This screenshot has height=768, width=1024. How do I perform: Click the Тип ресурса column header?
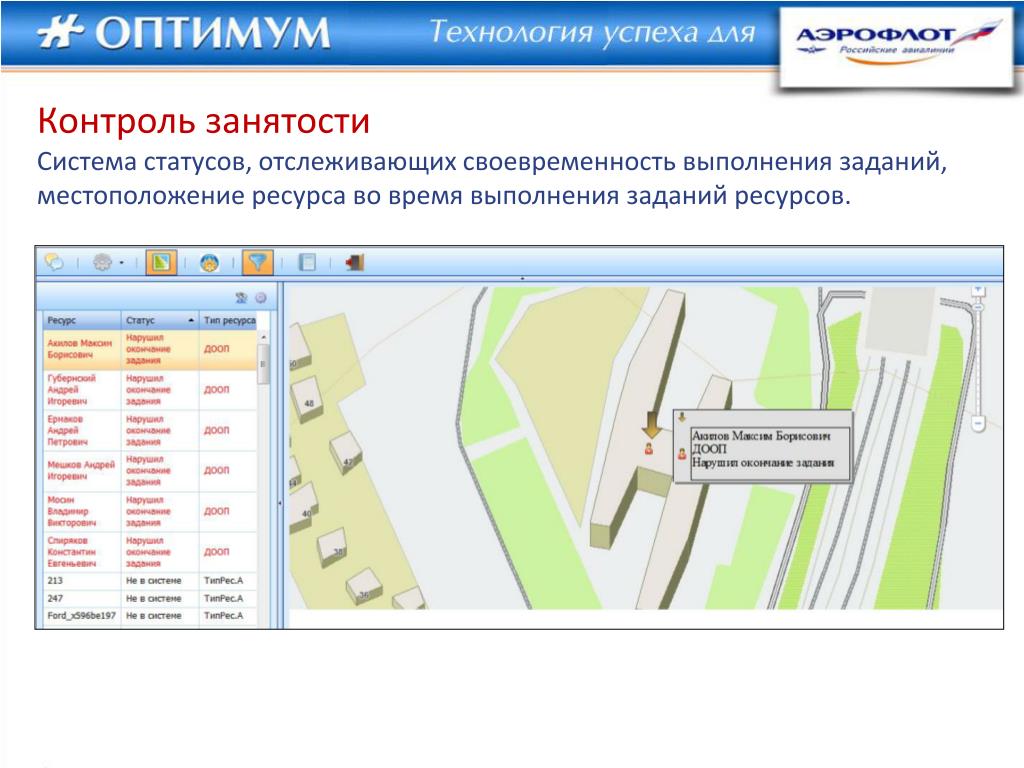point(228,320)
